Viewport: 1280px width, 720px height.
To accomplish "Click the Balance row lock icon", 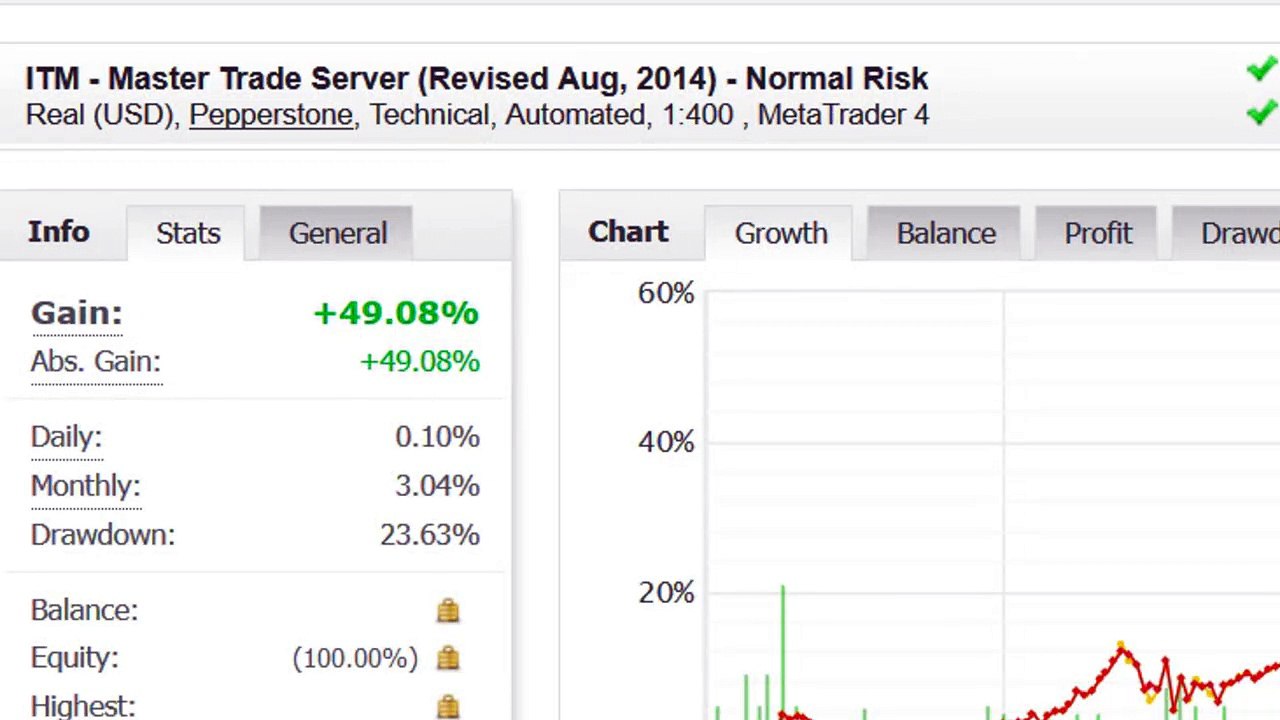I will click(448, 610).
